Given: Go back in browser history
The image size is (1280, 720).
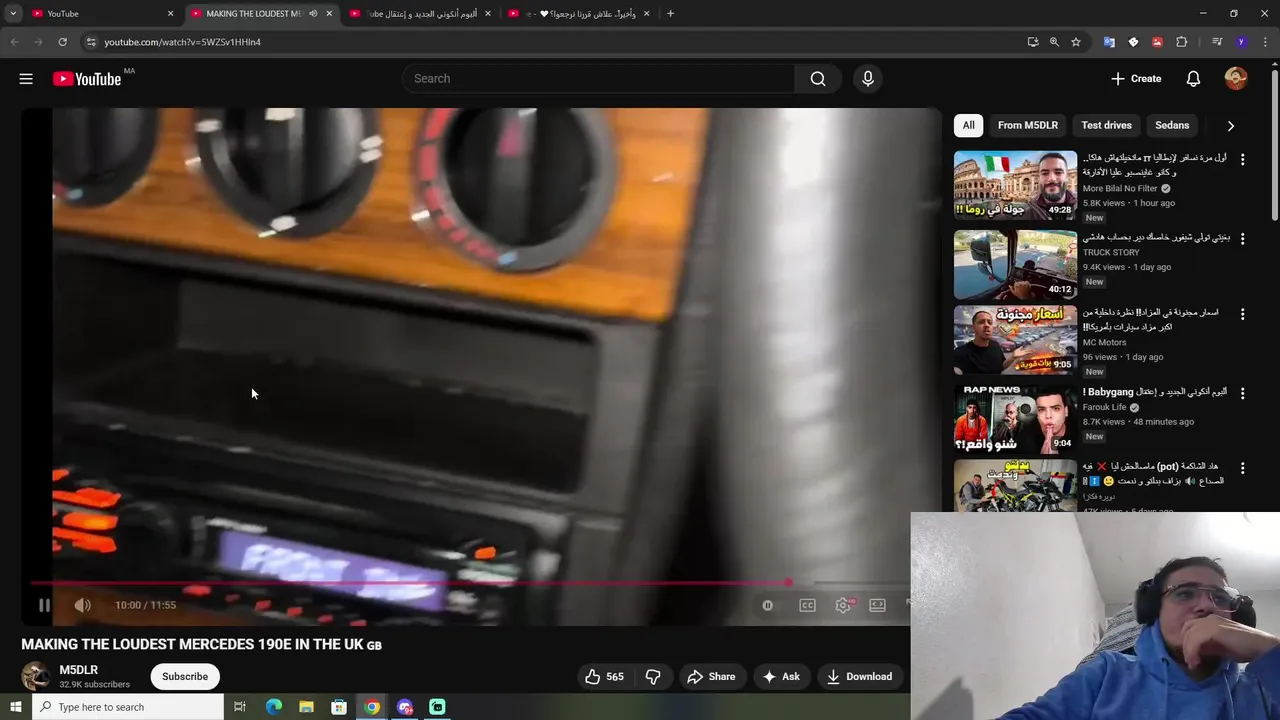Looking at the screenshot, I should (x=14, y=42).
